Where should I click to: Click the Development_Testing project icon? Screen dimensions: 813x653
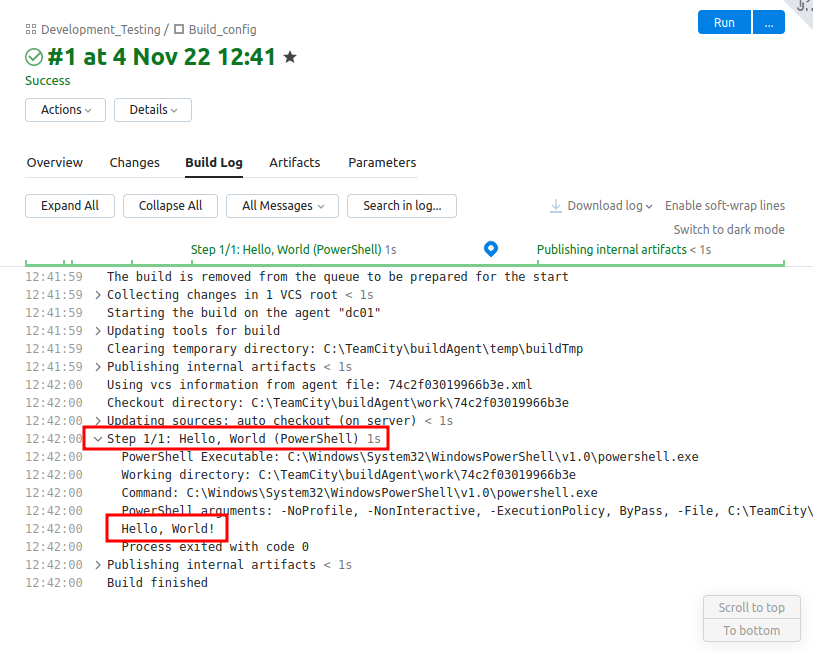[31, 30]
